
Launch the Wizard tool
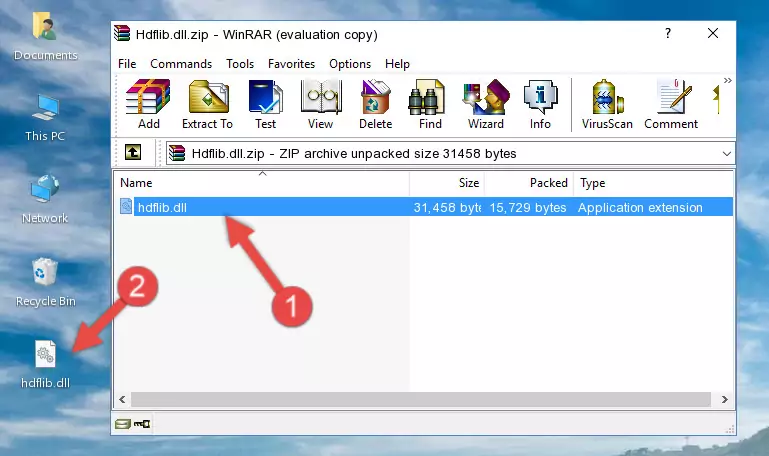[x=486, y=104]
